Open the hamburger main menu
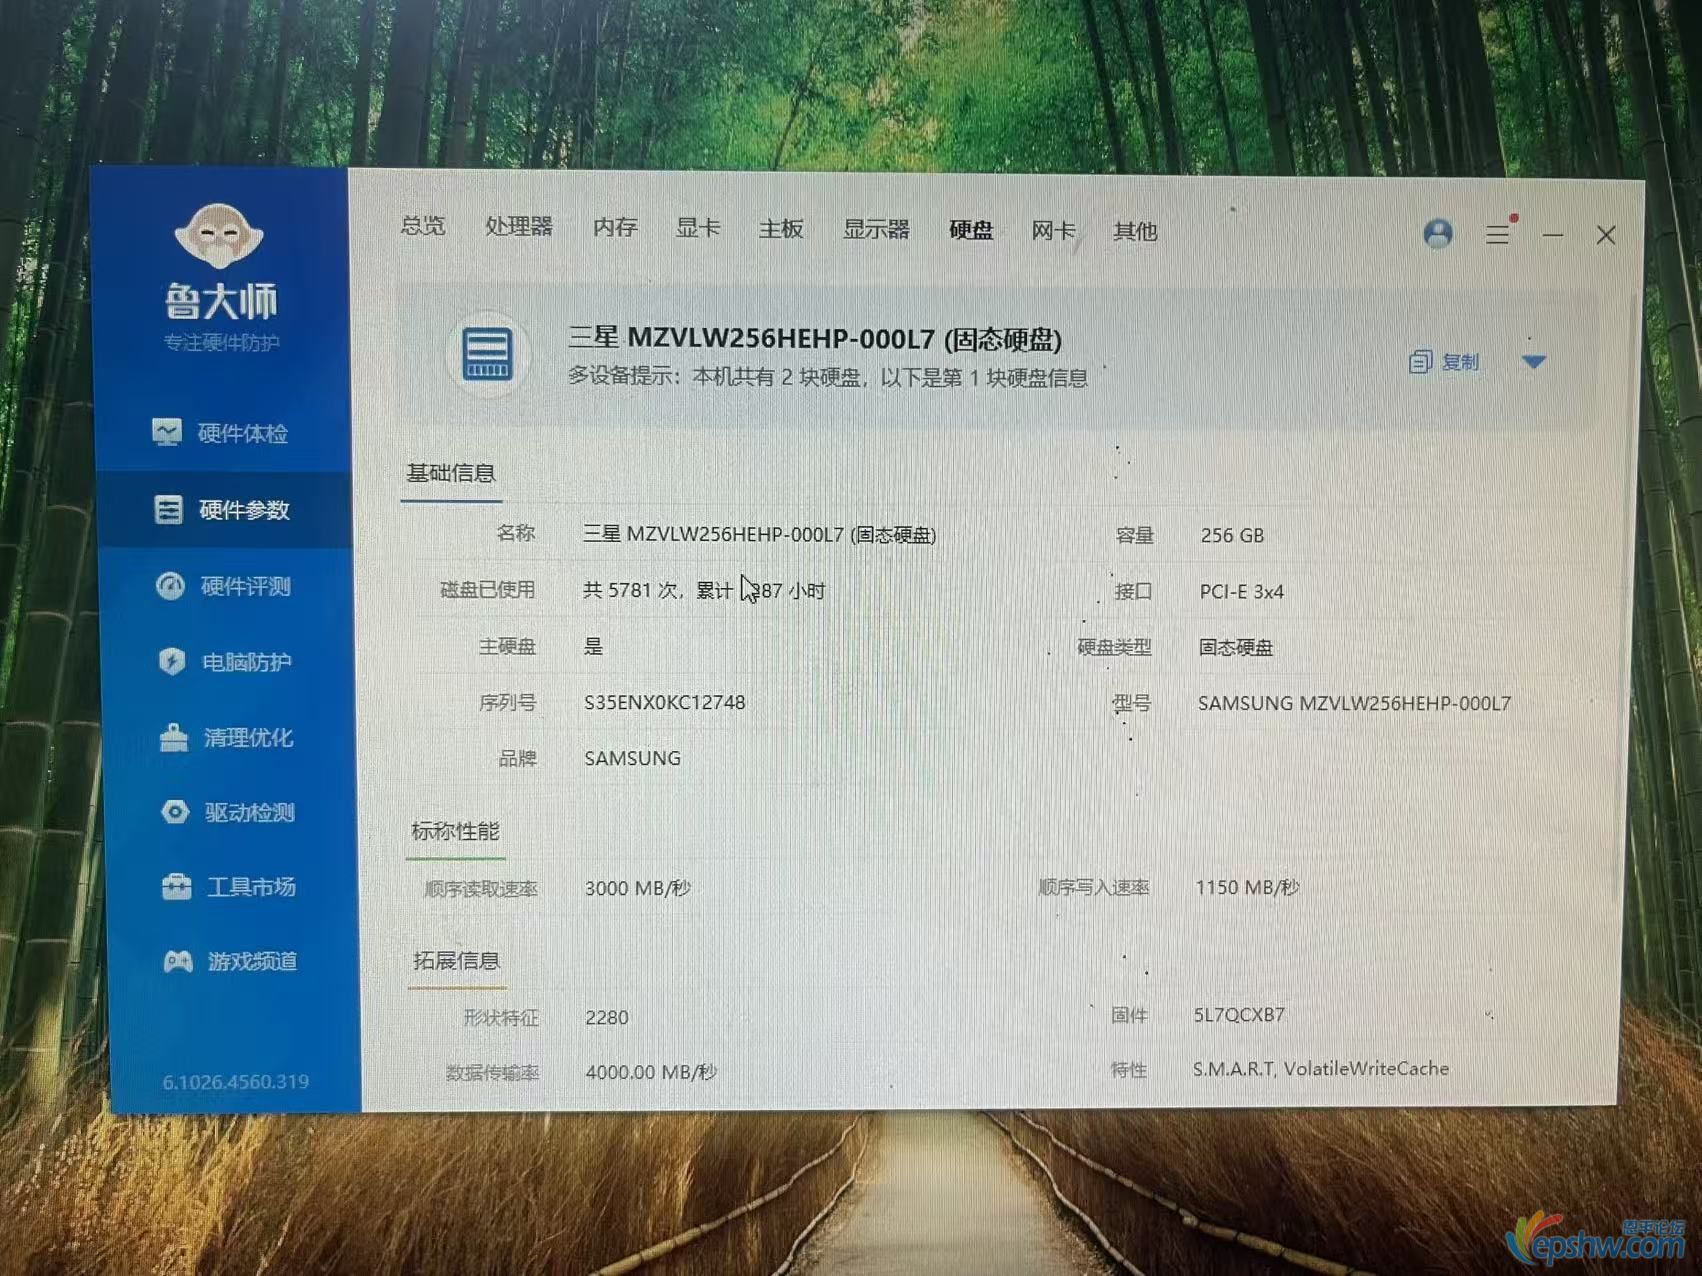This screenshot has width=1702, height=1276. [x=1497, y=235]
